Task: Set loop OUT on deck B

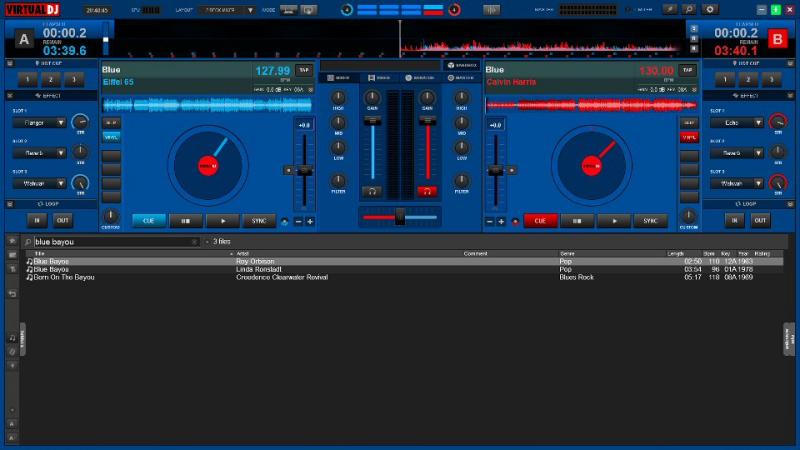Action: tap(760, 220)
